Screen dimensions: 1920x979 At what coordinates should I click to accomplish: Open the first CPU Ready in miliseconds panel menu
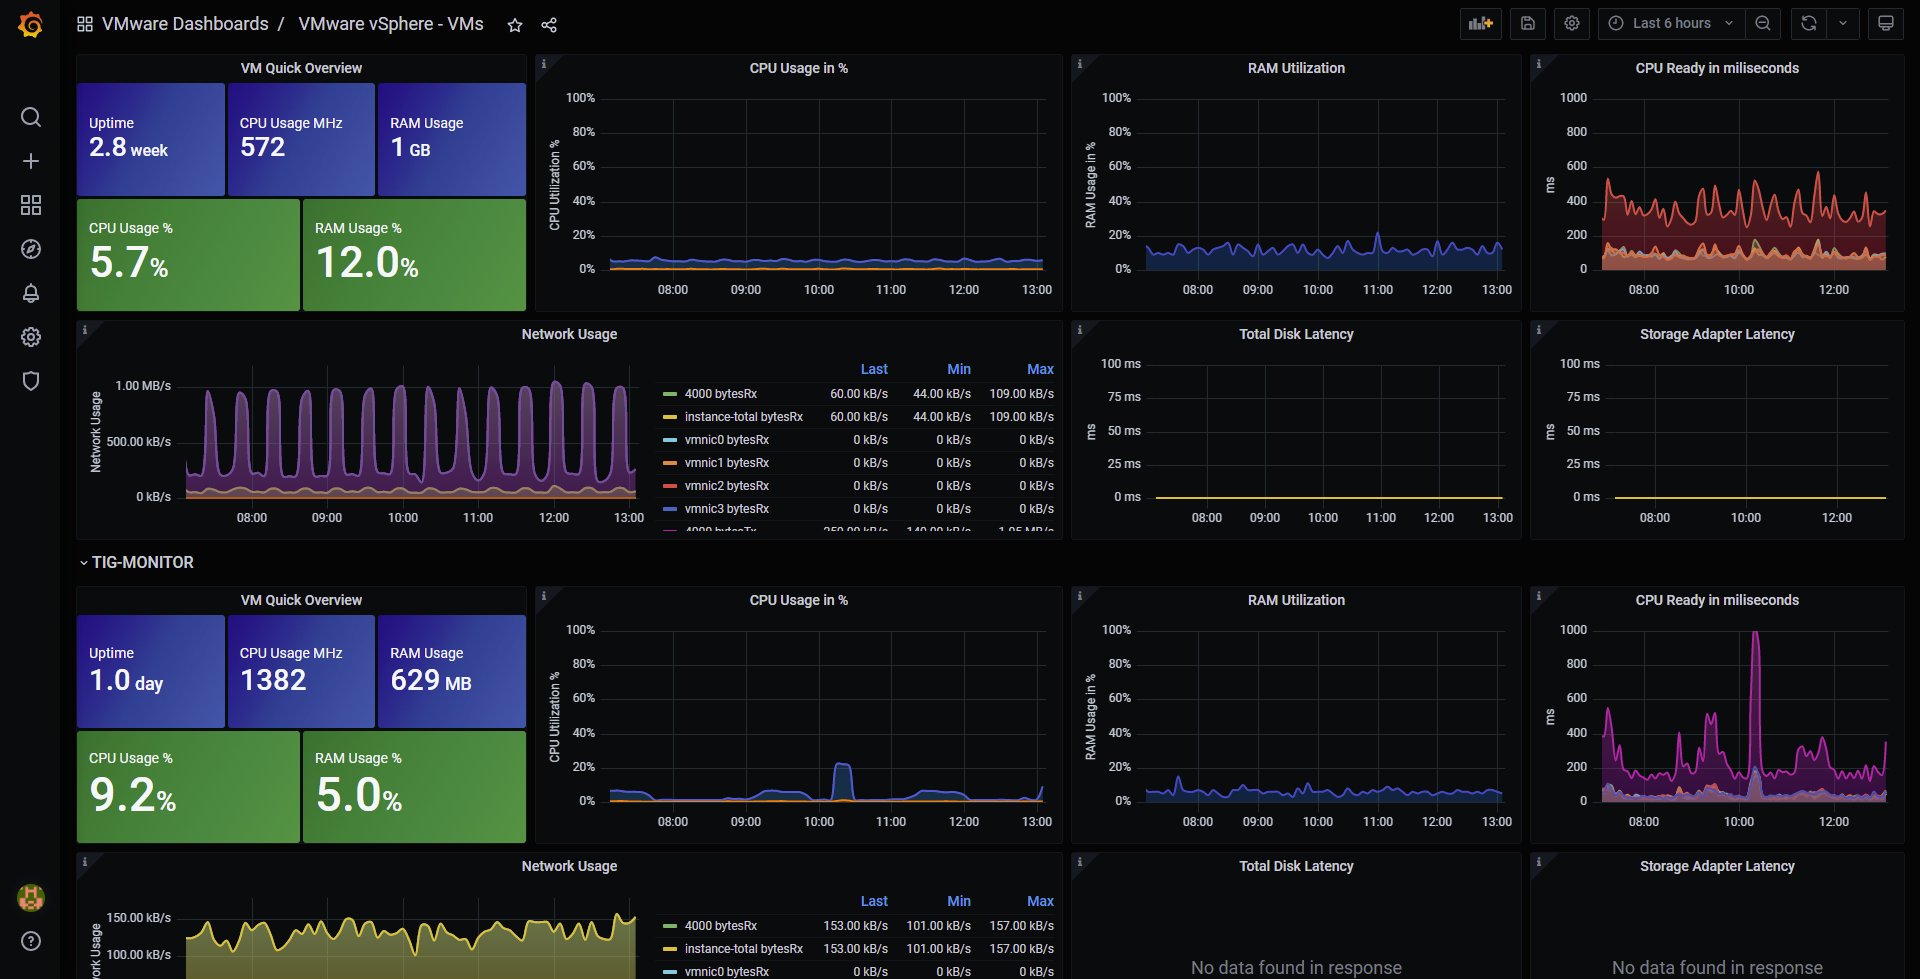[1717, 68]
